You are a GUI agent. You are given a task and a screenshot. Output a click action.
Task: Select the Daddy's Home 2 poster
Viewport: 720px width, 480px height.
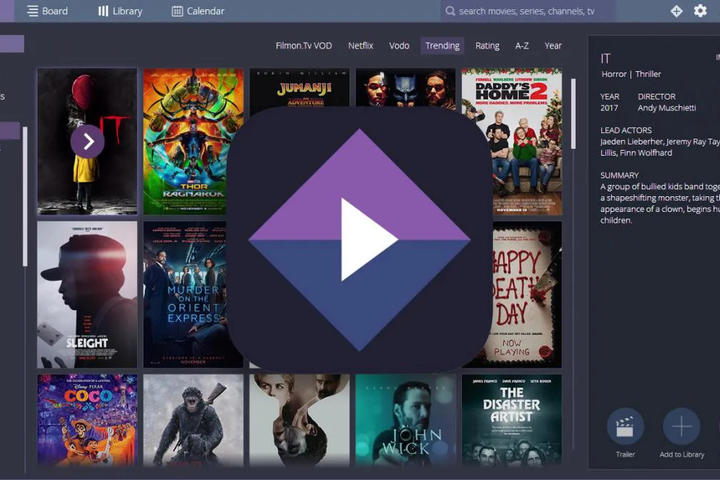tap(512, 141)
